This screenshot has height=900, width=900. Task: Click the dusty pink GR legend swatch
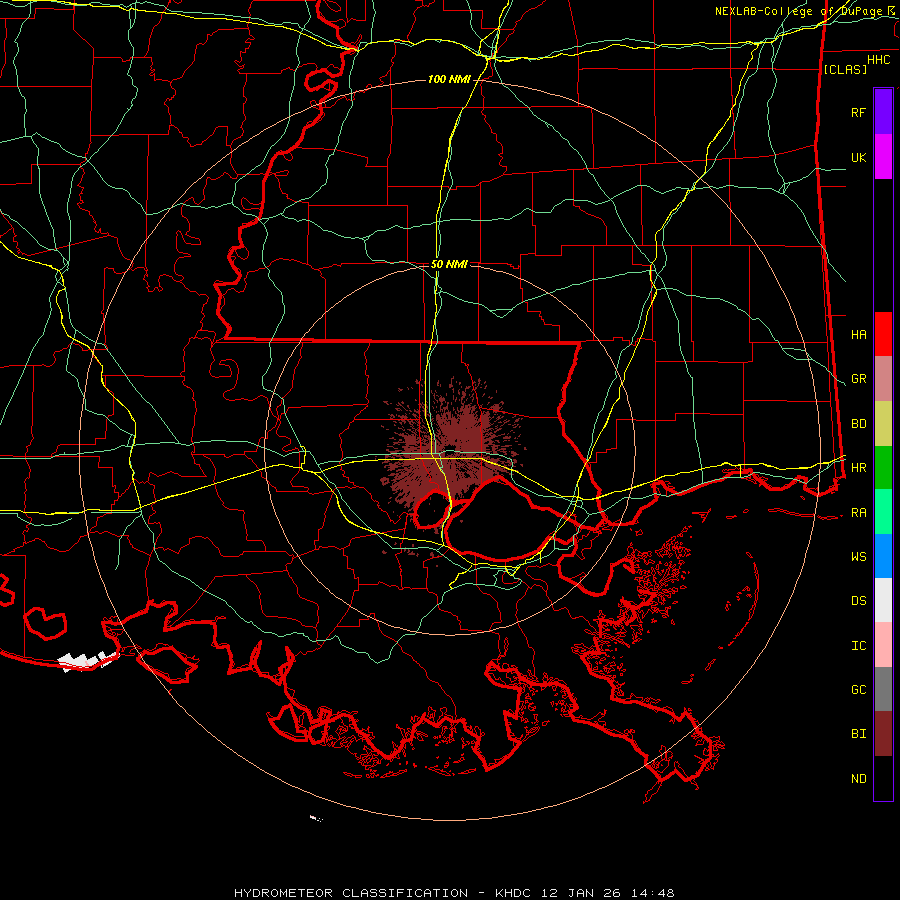point(883,379)
